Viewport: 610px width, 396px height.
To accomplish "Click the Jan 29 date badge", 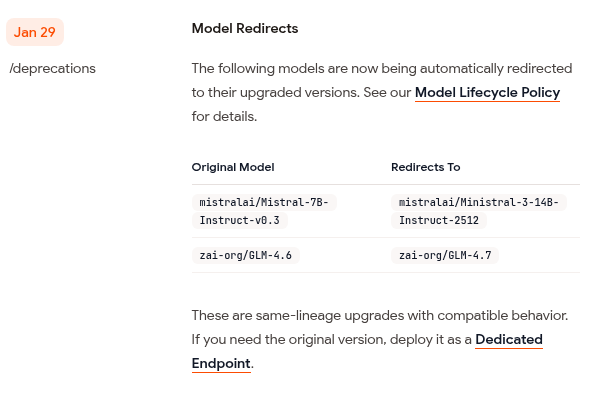I will coord(35,32).
